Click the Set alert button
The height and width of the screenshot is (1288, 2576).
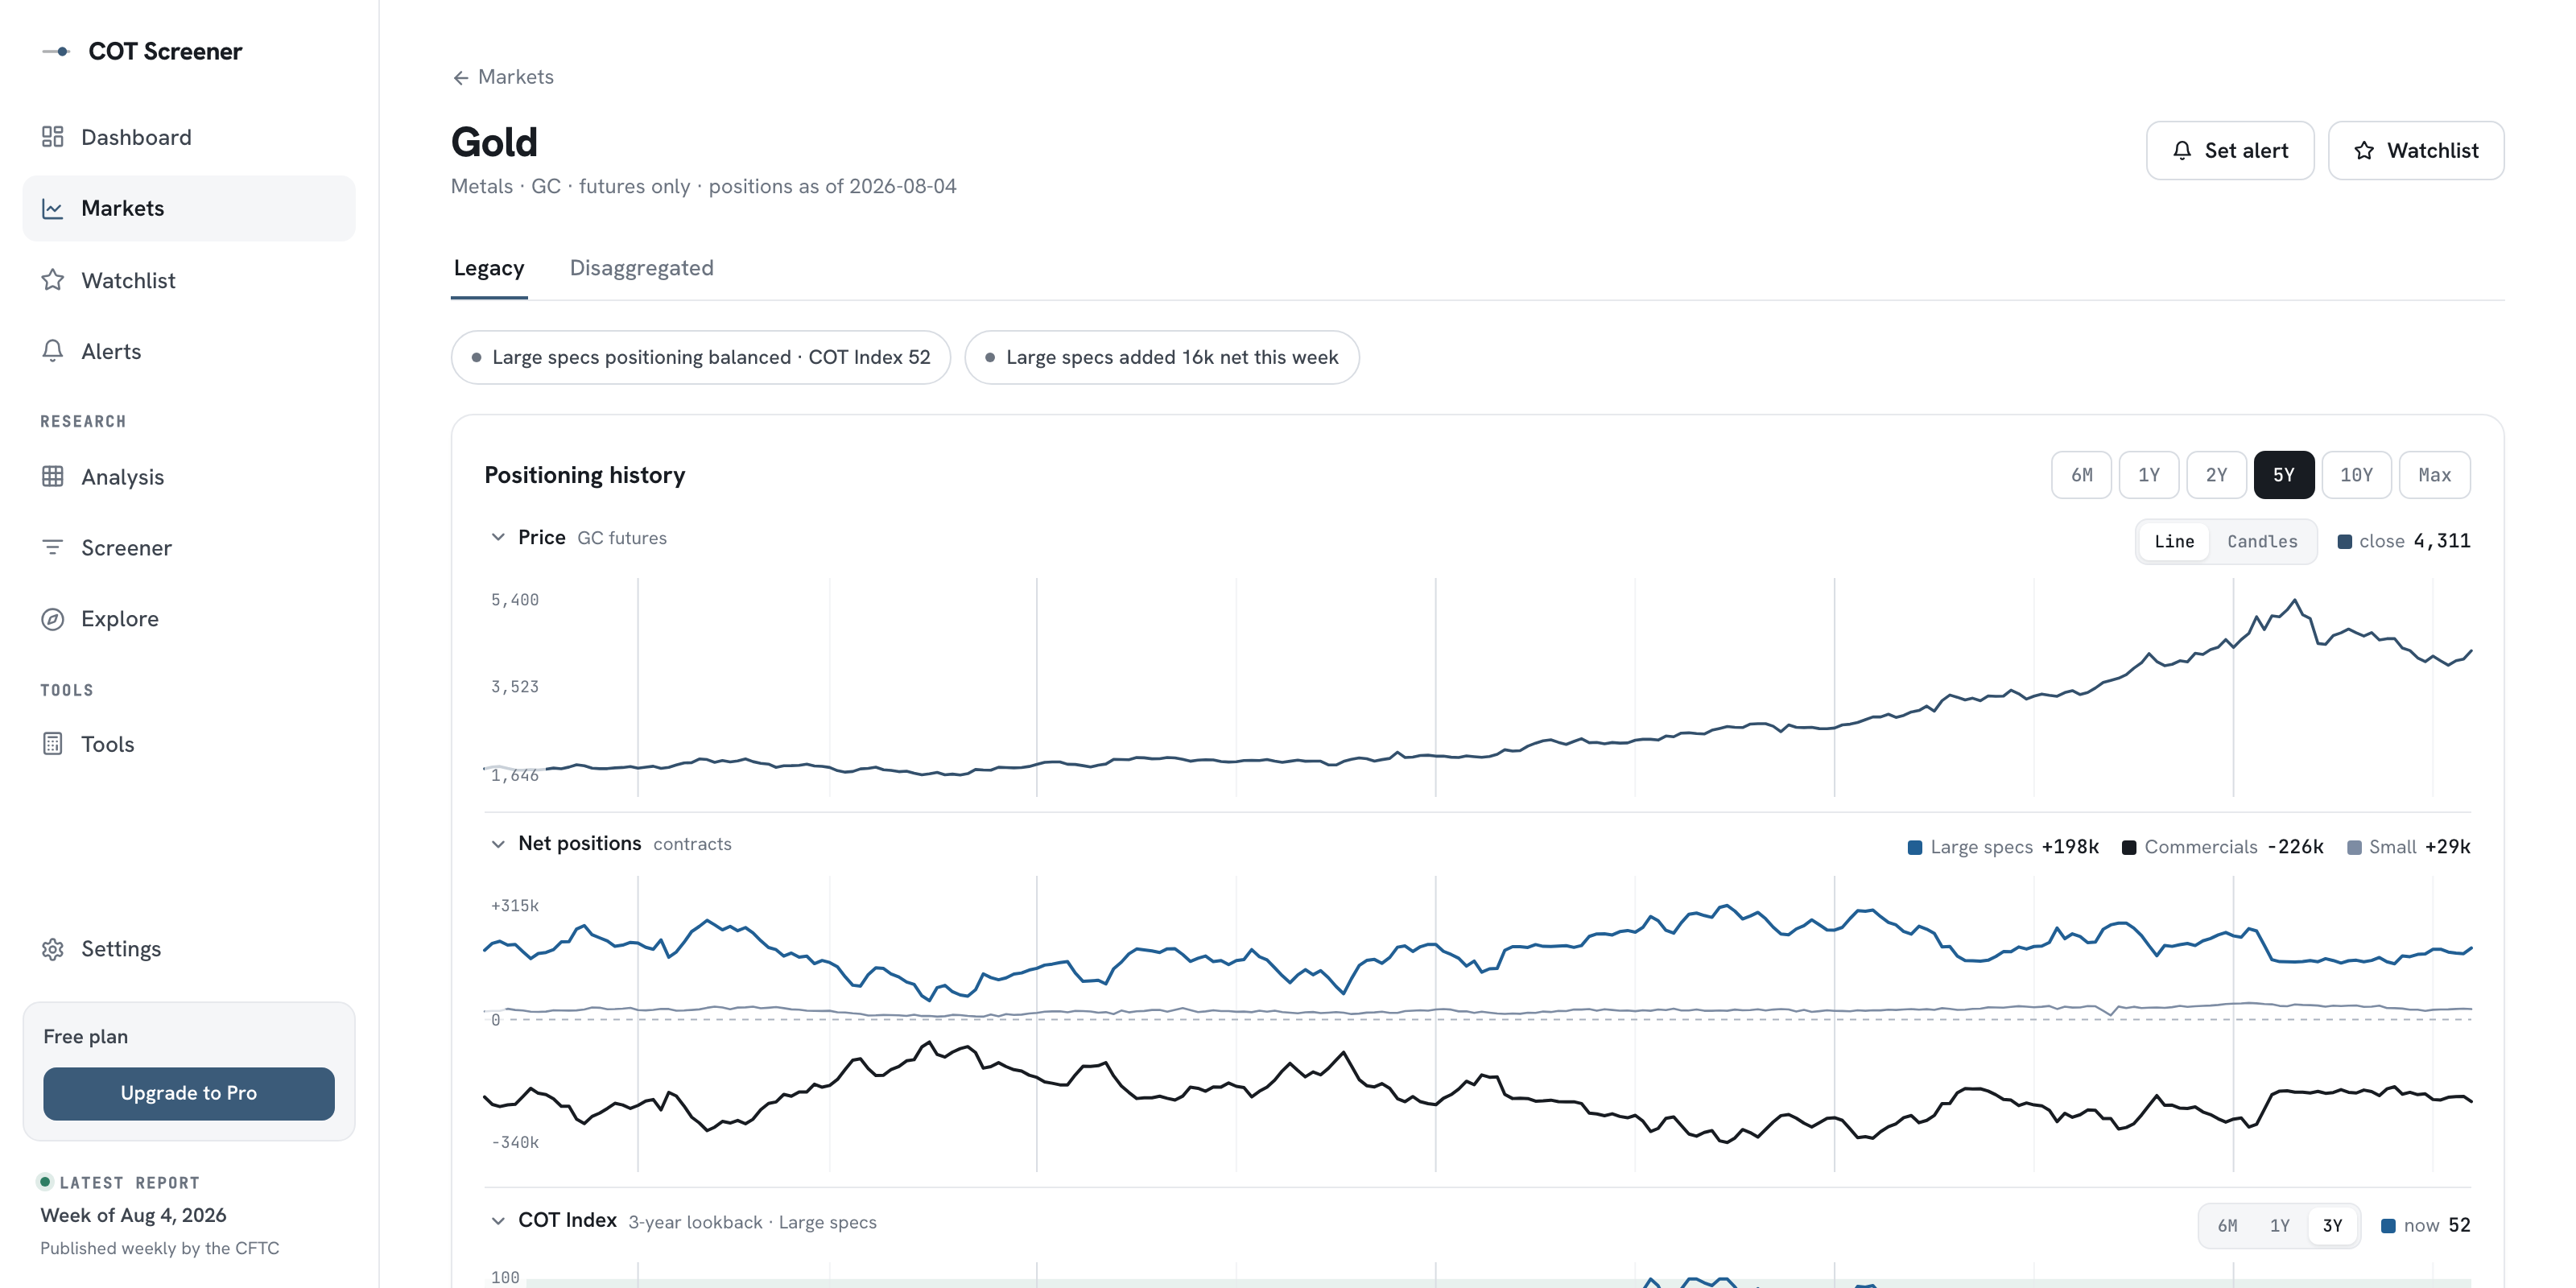pyautogui.click(x=2230, y=151)
